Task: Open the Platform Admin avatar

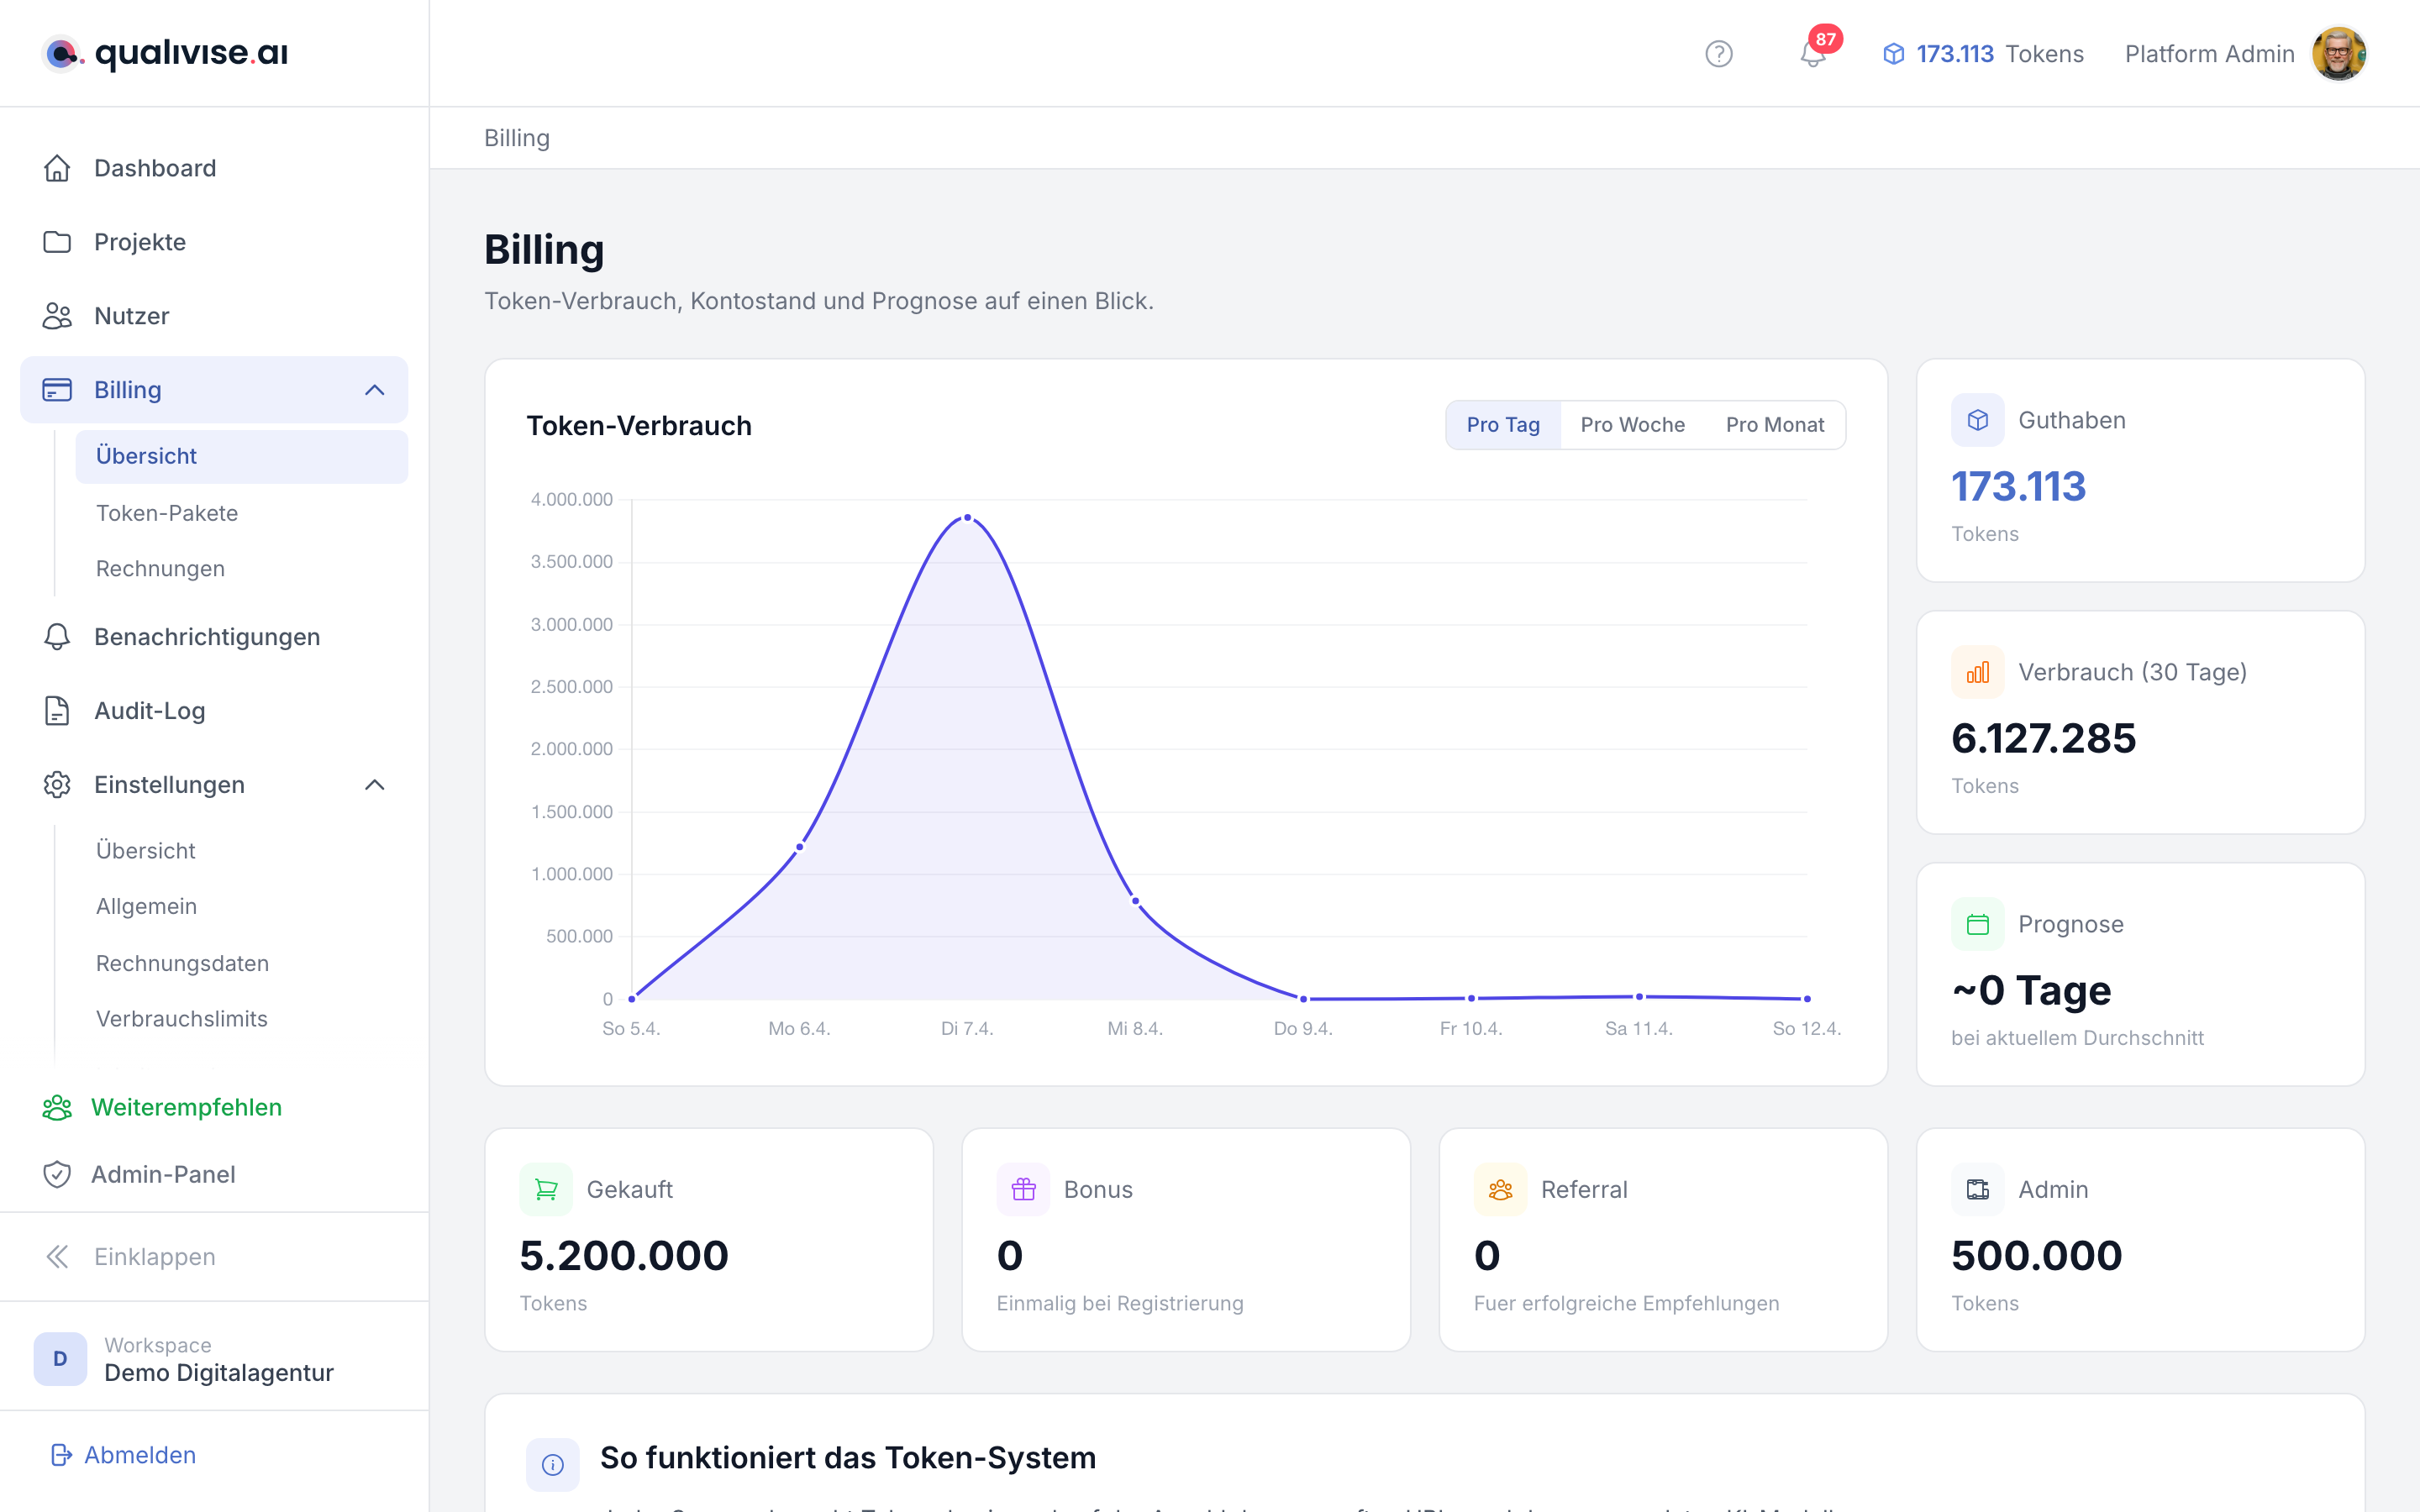Action: tap(2338, 54)
